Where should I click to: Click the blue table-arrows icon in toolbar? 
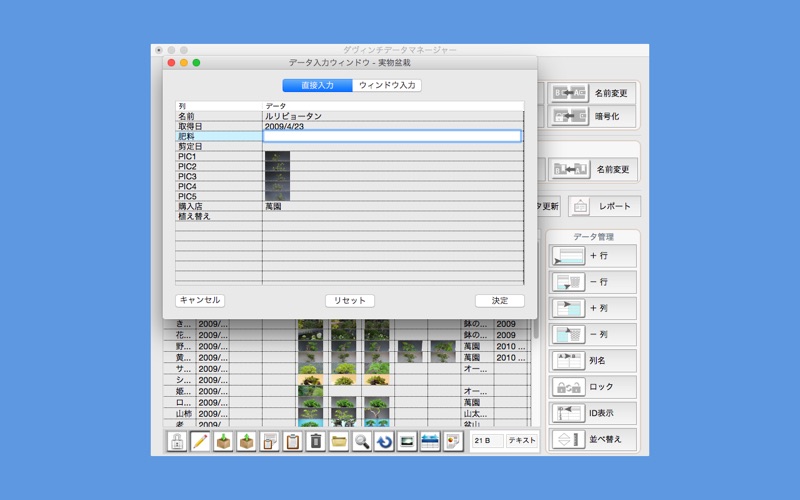point(430,441)
